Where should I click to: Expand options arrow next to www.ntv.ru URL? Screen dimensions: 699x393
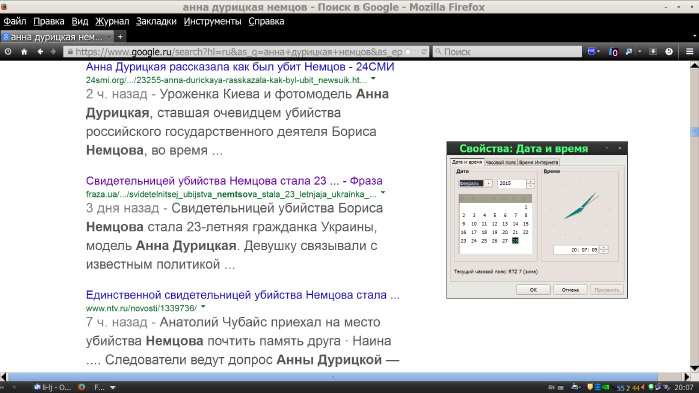coord(203,307)
